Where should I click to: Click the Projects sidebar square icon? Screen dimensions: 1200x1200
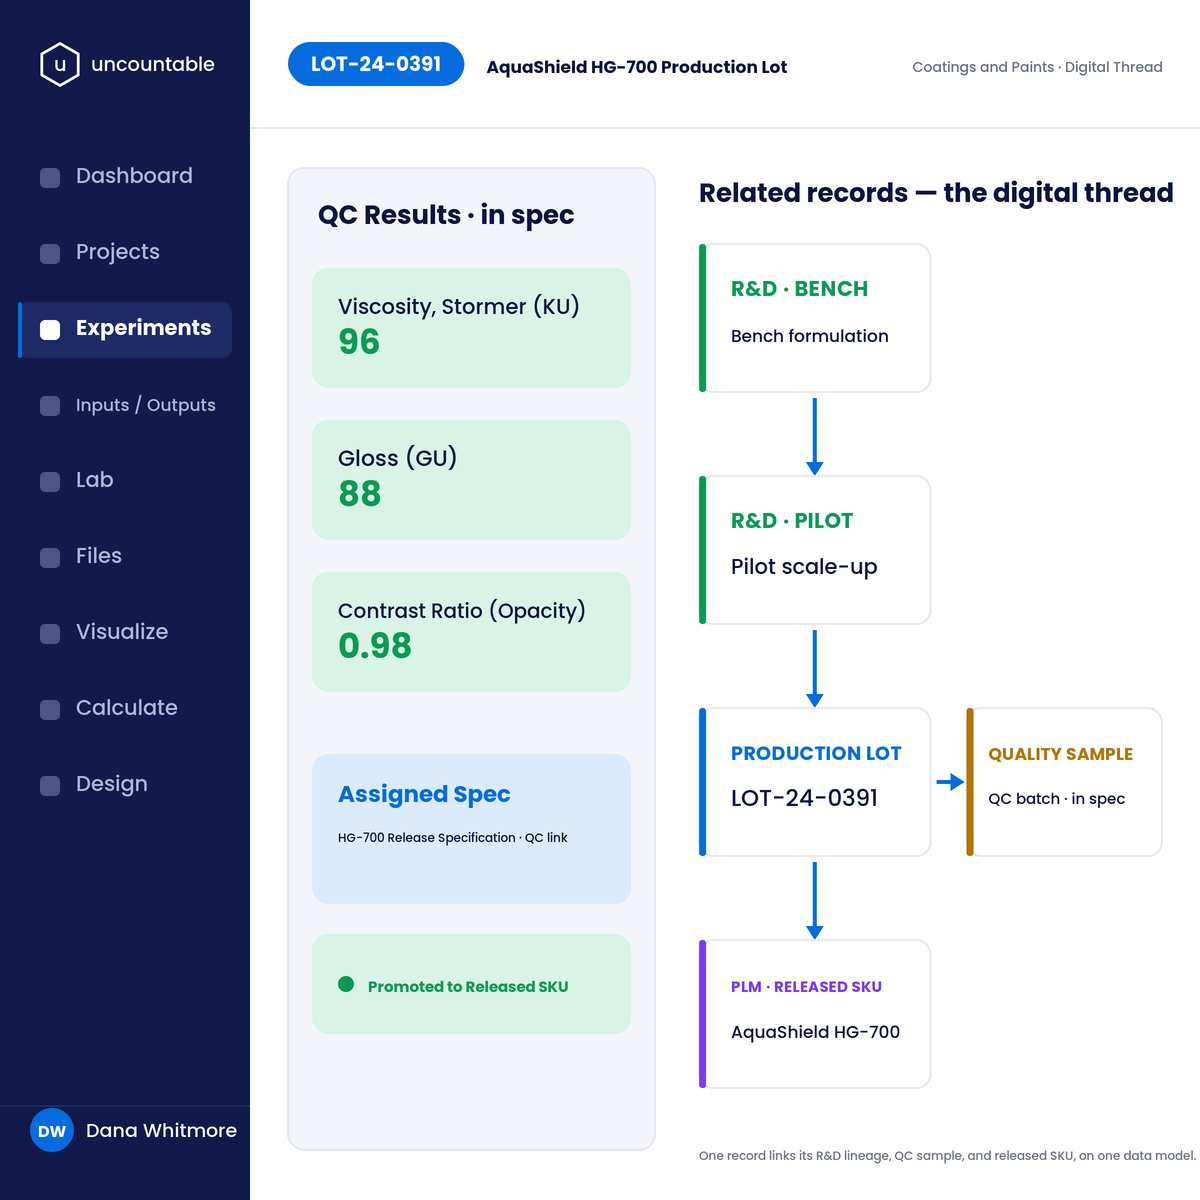point(50,254)
